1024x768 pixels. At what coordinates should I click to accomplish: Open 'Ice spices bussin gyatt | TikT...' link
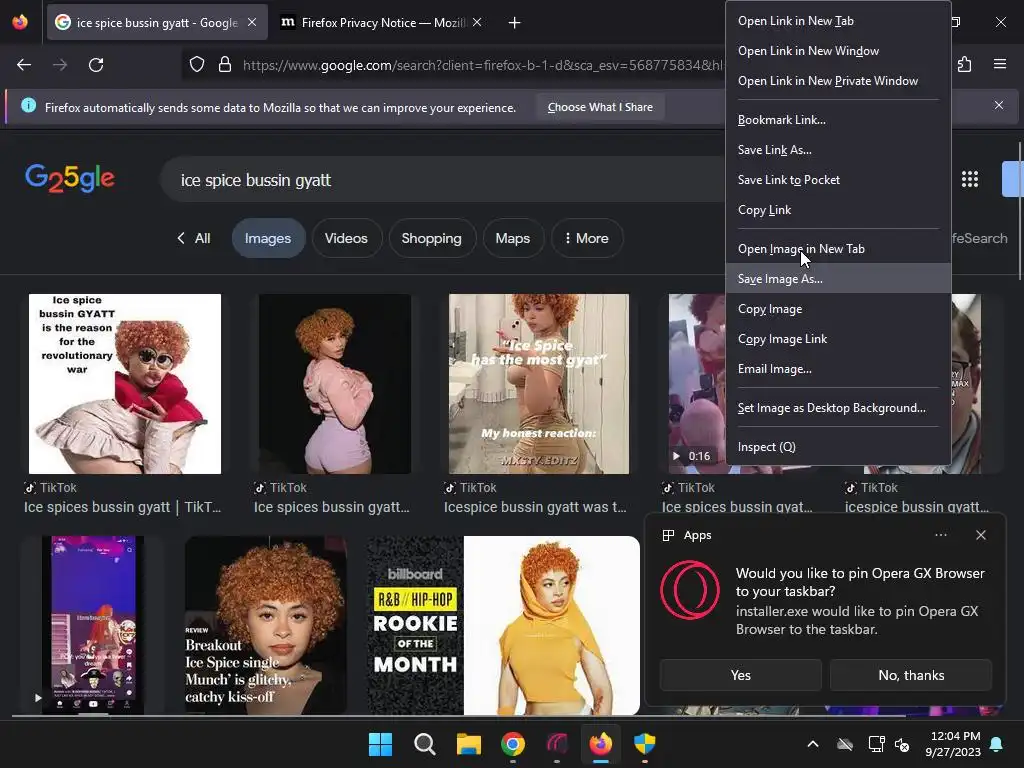point(122,507)
